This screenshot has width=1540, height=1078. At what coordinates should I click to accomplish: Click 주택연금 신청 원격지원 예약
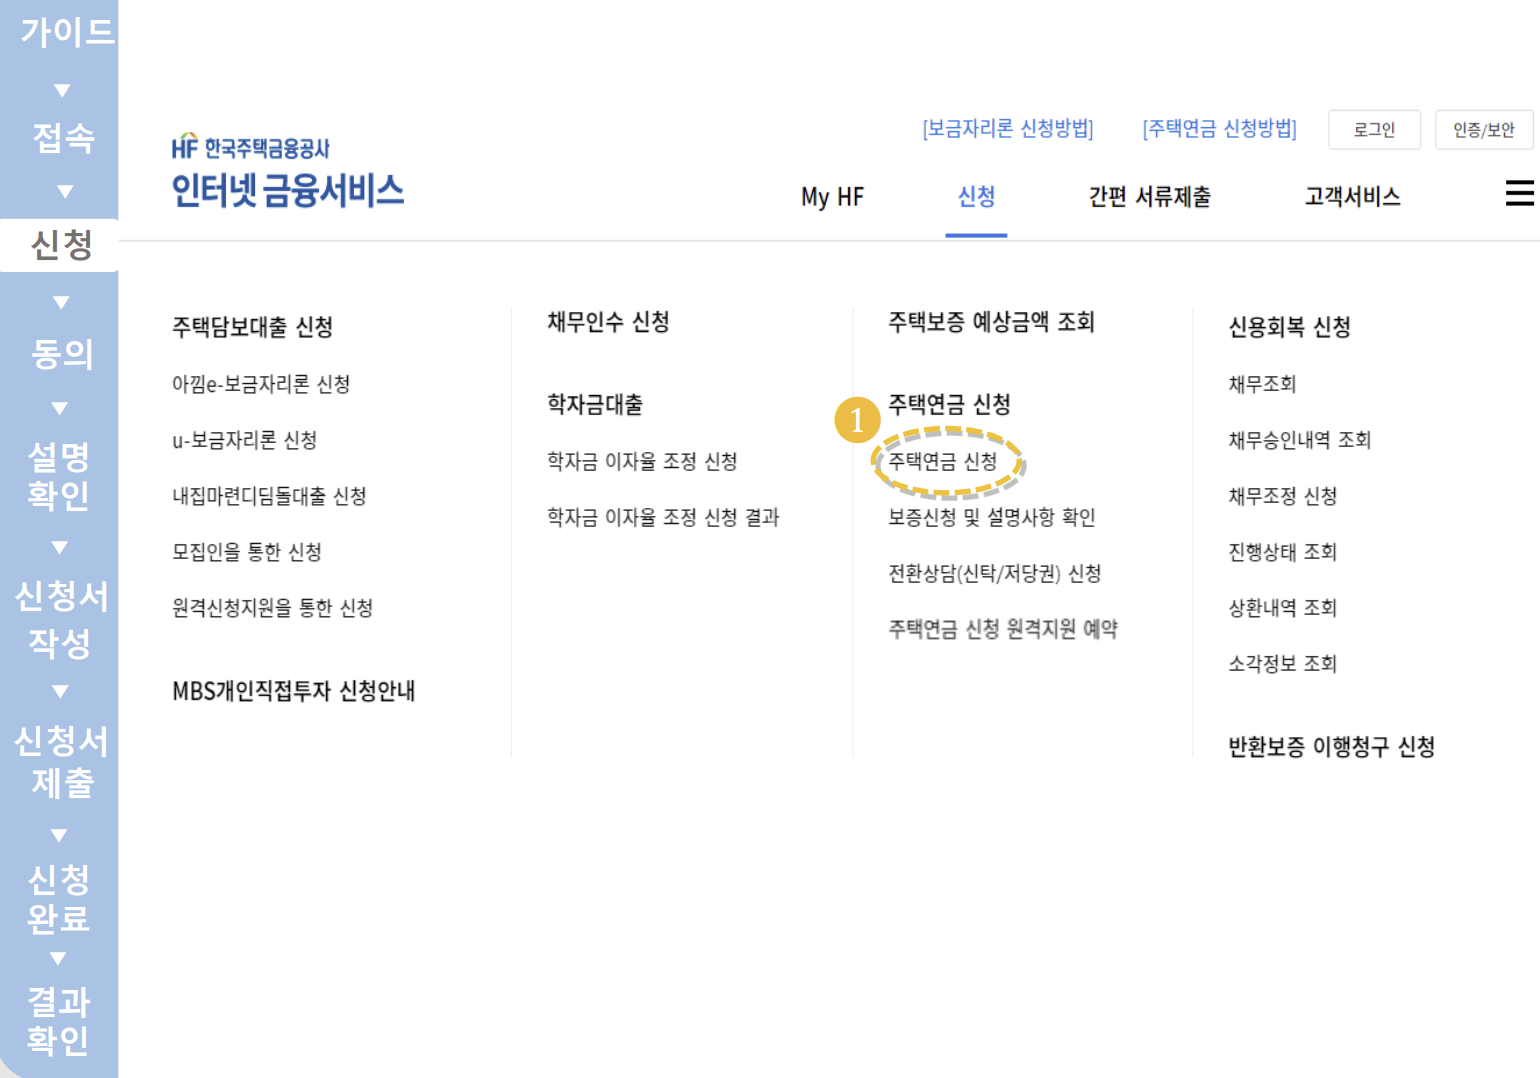tap(1001, 629)
